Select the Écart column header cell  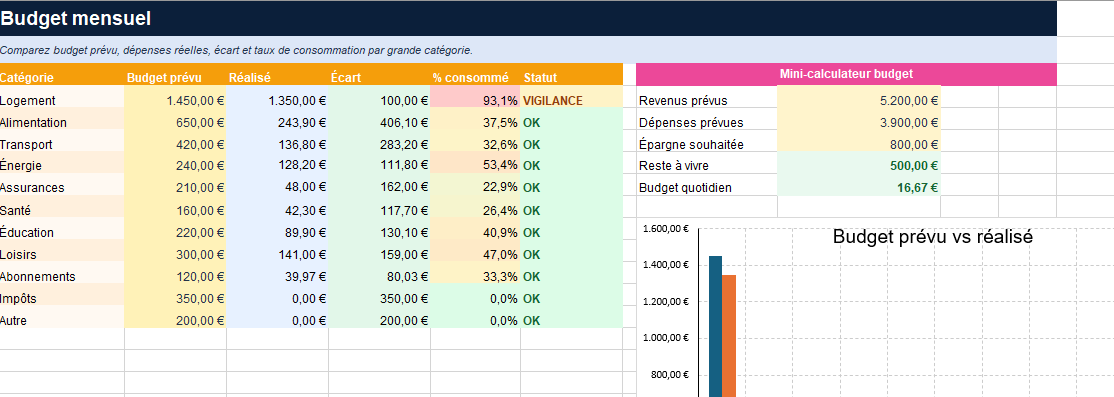tap(379, 77)
